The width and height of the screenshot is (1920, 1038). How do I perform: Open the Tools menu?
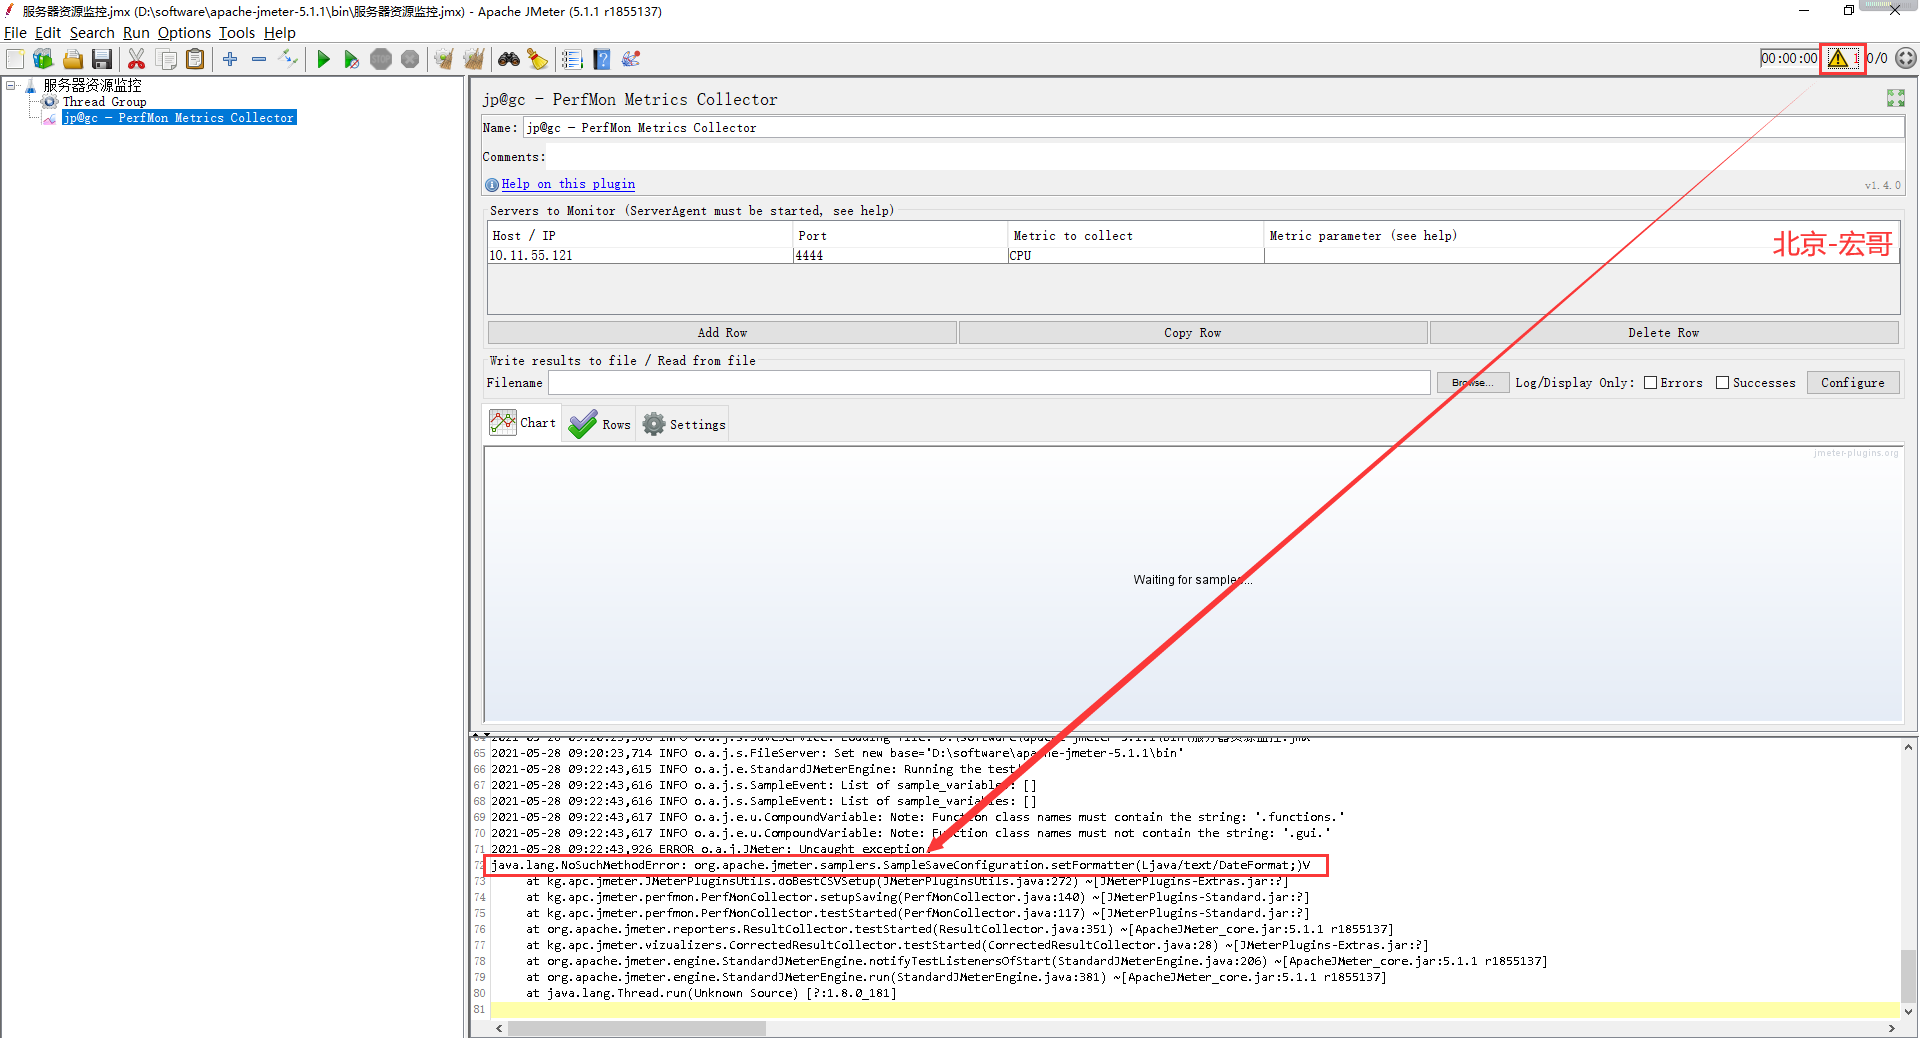pos(237,32)
